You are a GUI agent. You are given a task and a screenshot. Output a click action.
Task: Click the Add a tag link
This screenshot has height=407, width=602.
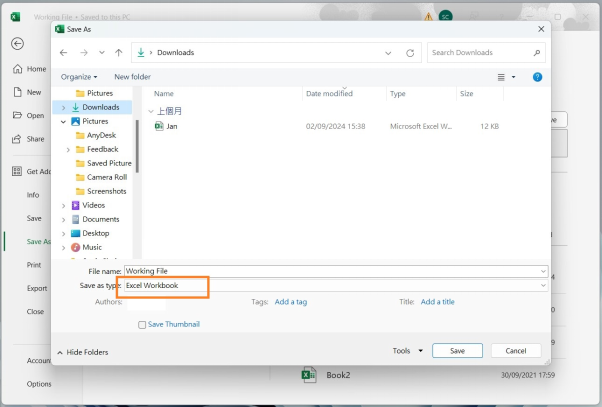(x=291, y=301)
